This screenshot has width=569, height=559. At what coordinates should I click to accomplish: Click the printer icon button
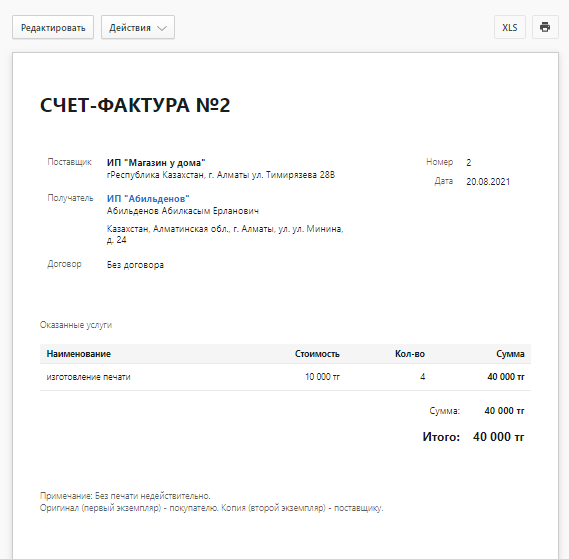[x=545, y=27]
